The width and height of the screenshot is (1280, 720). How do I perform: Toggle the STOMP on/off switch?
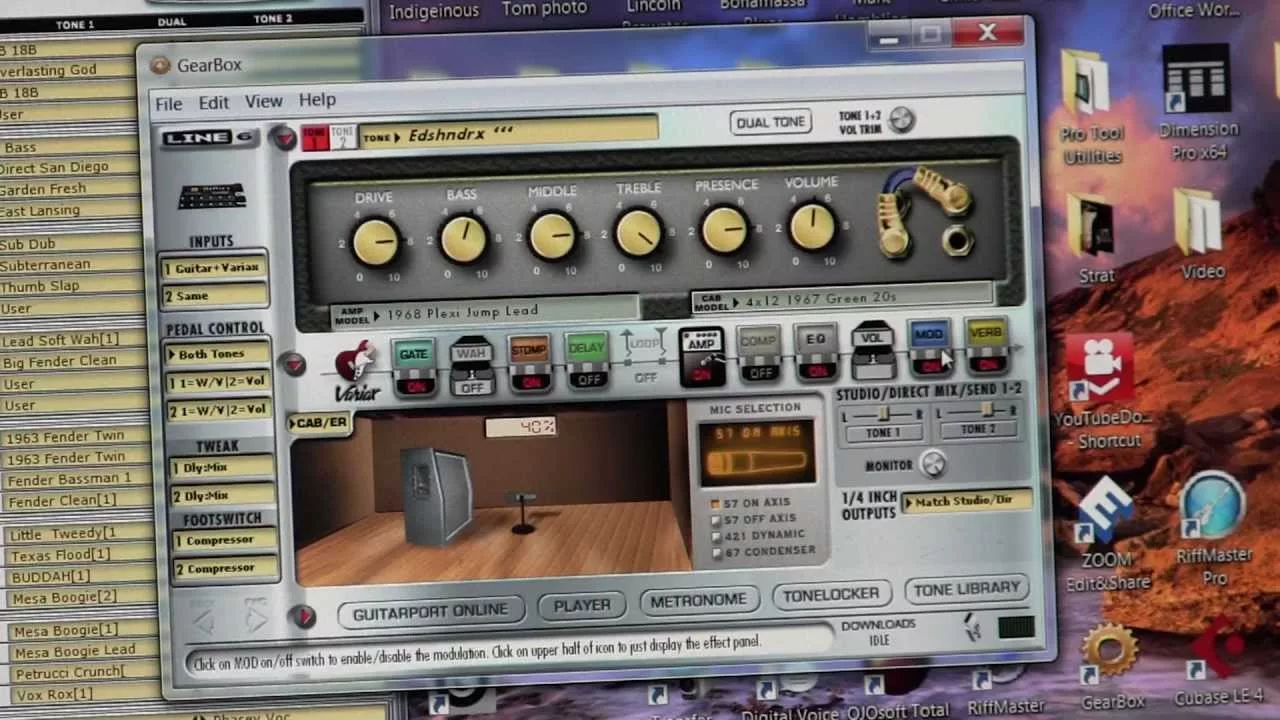point(530,380)
